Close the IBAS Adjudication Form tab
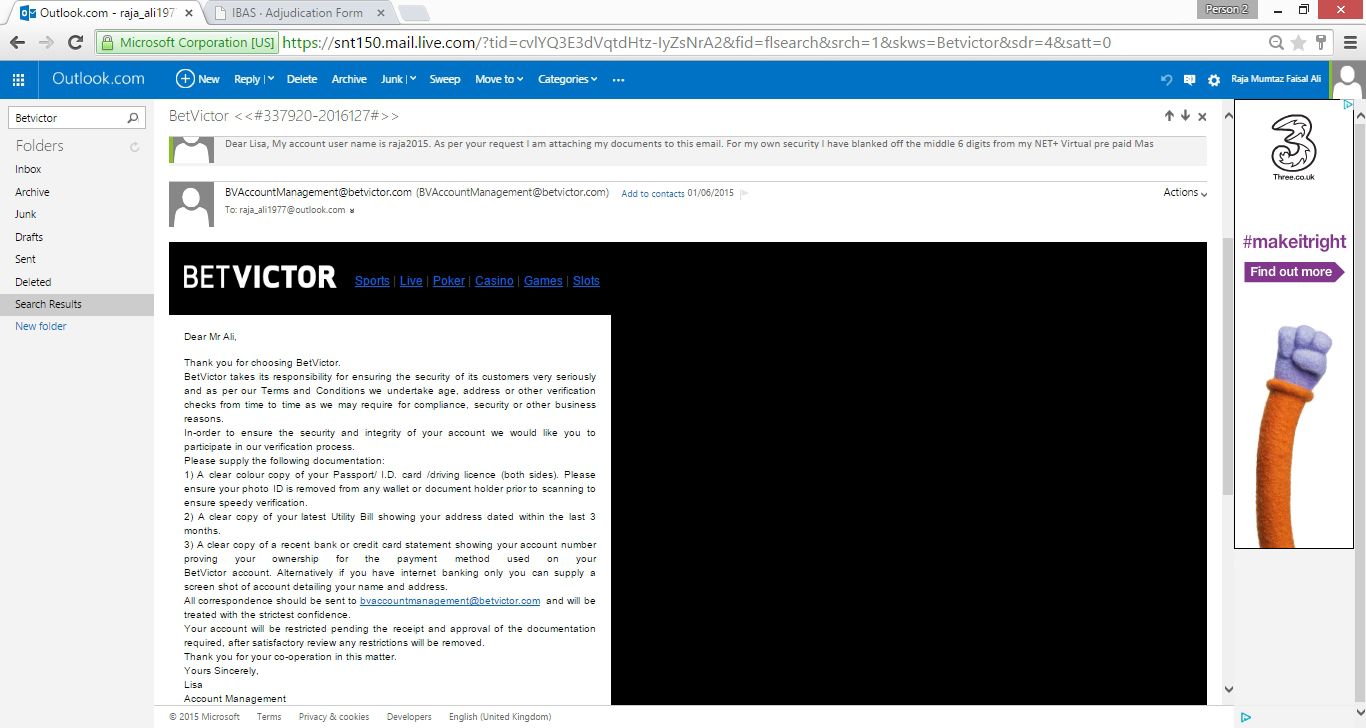1366x728 pixels. [x=383, y=13]
